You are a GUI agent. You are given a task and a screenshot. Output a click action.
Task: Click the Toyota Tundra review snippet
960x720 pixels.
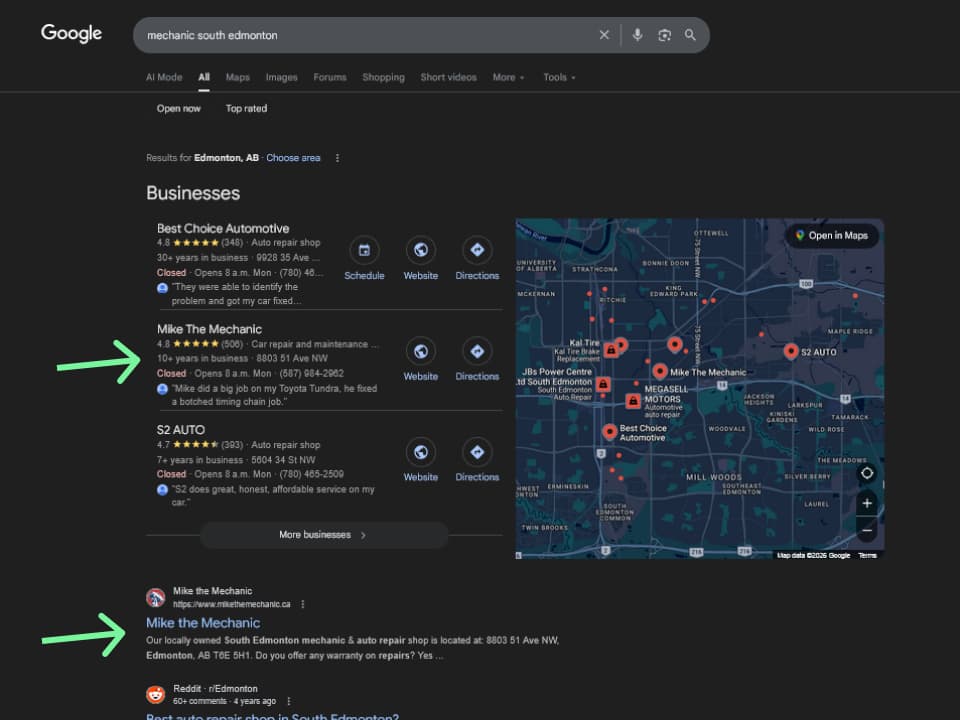click(x=275, y=395)
